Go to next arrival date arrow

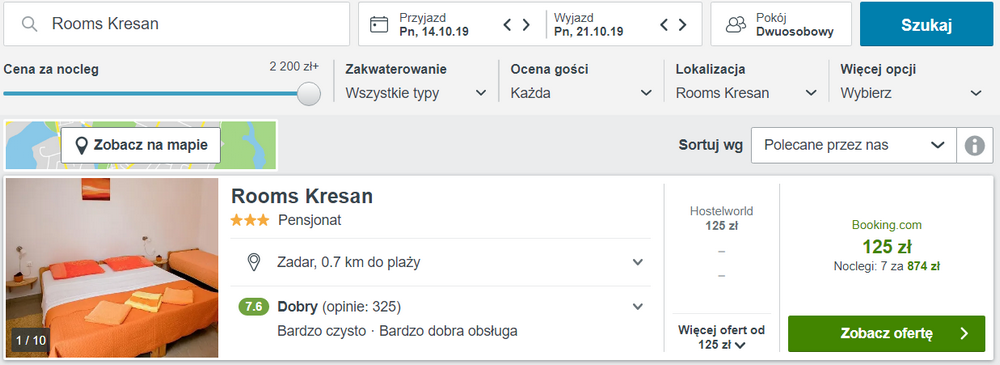click(526, 25)
